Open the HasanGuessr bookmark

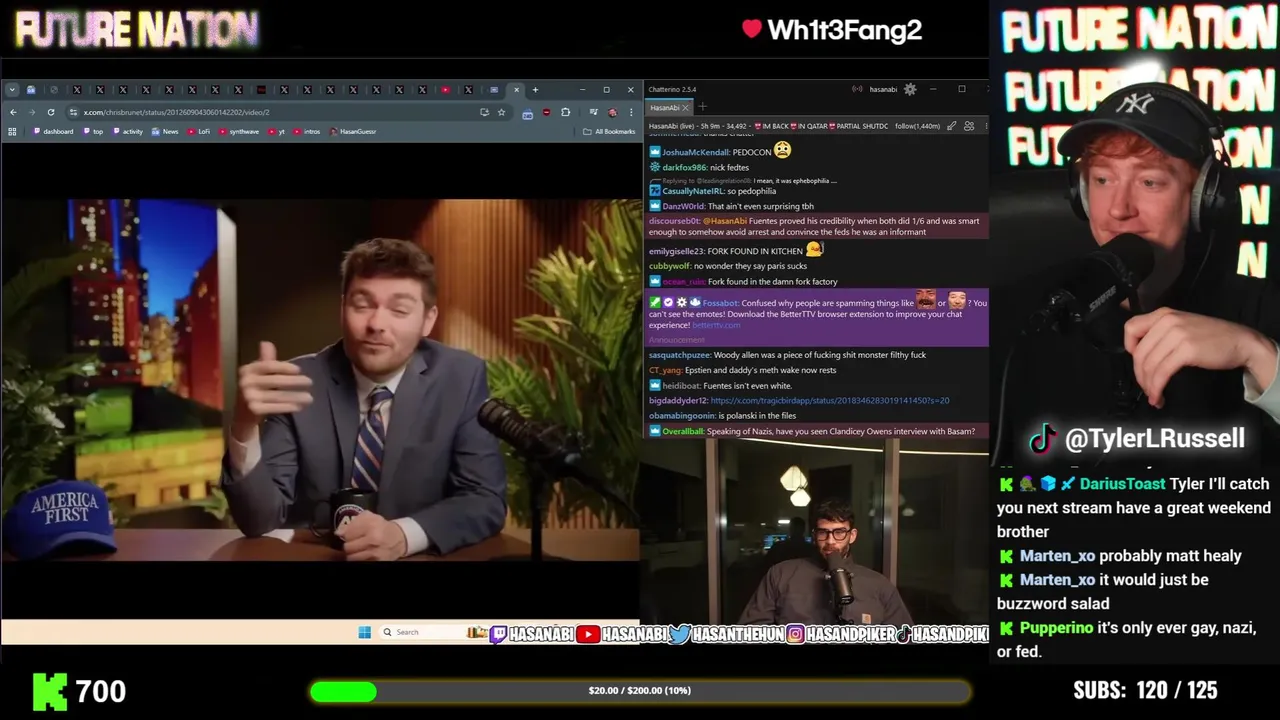click(x=353, y=131)
